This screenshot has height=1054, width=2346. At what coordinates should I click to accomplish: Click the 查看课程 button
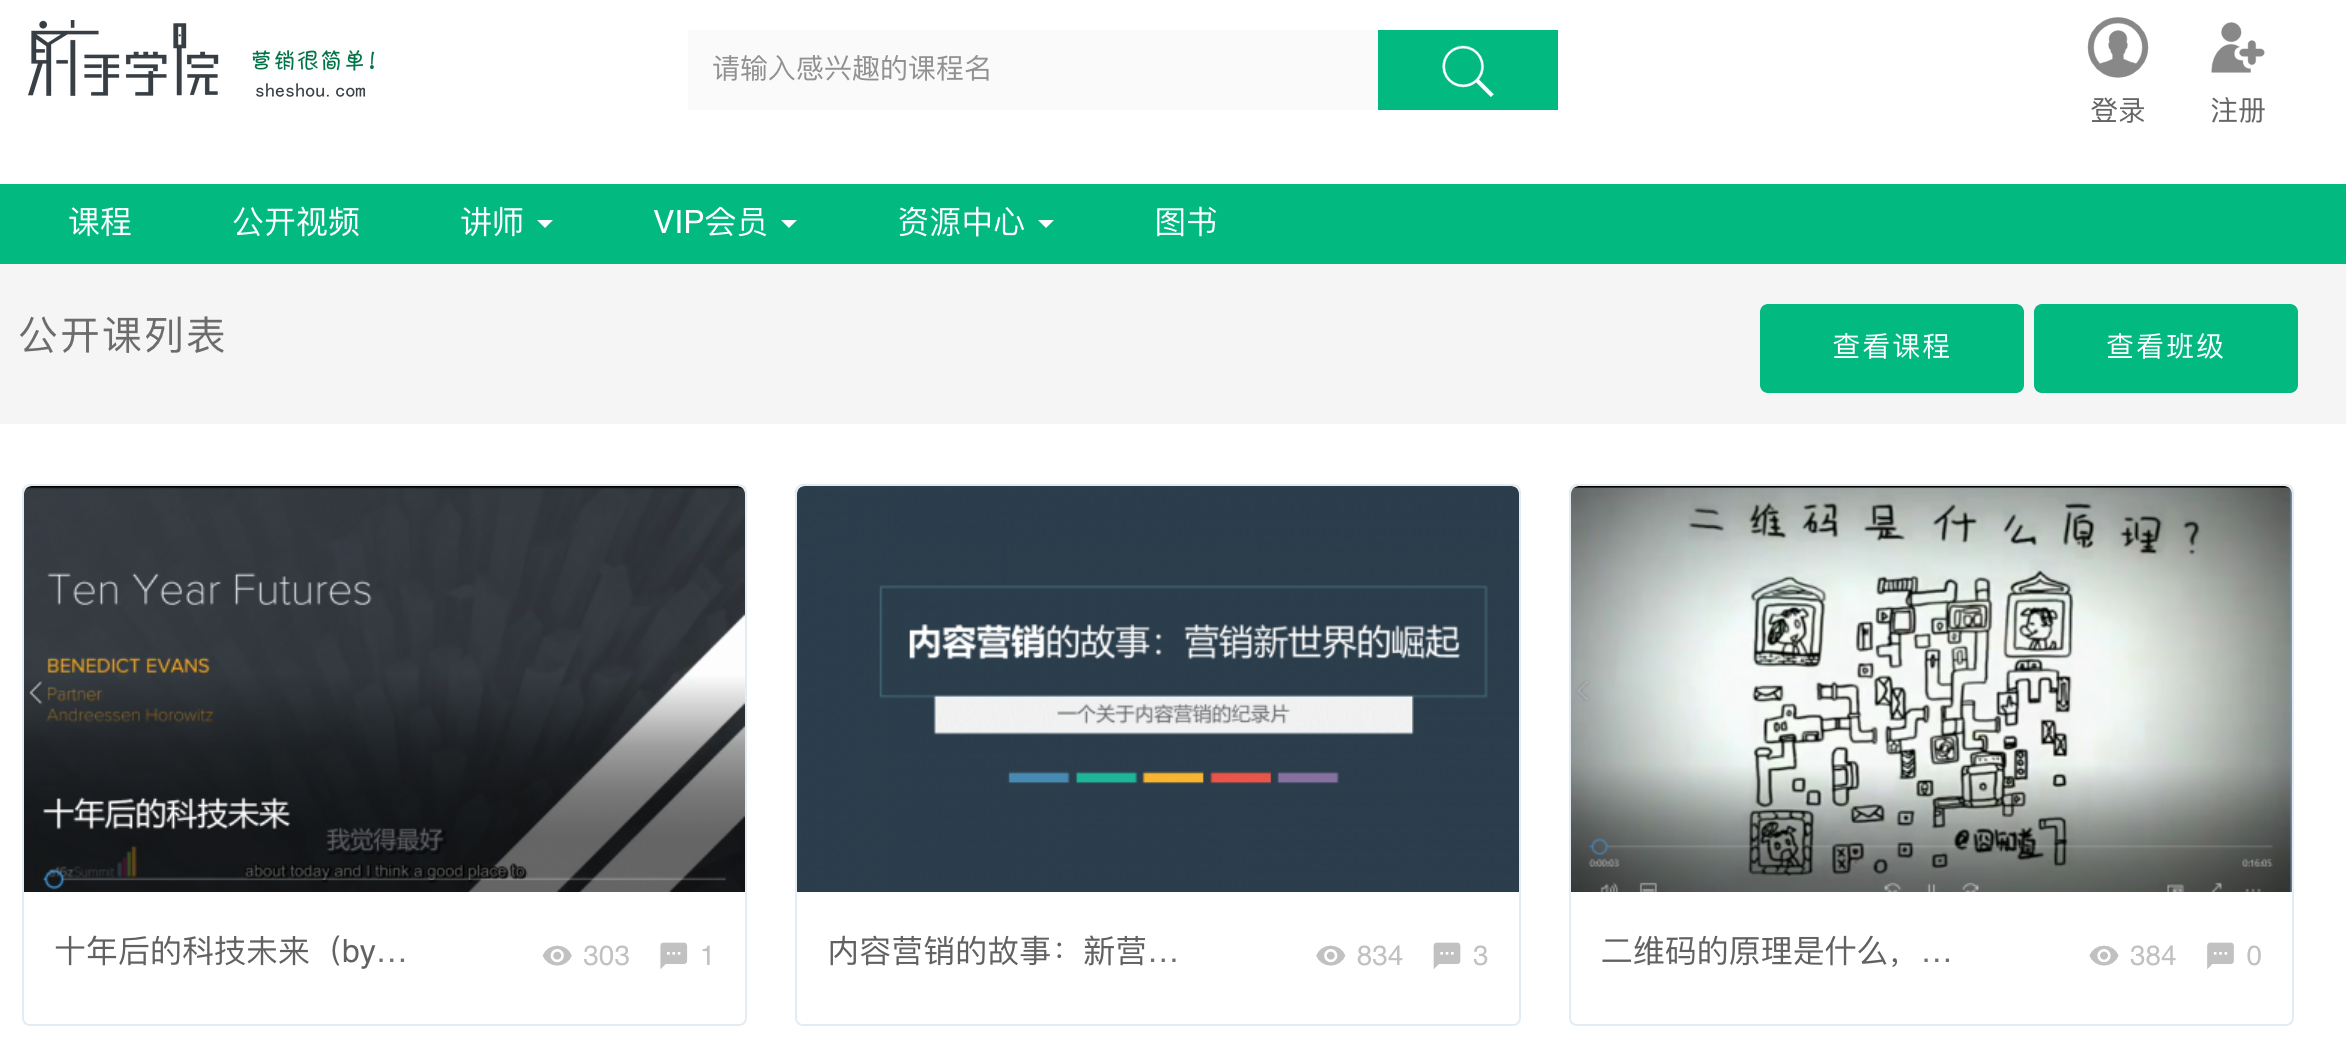coord(1890,347)
